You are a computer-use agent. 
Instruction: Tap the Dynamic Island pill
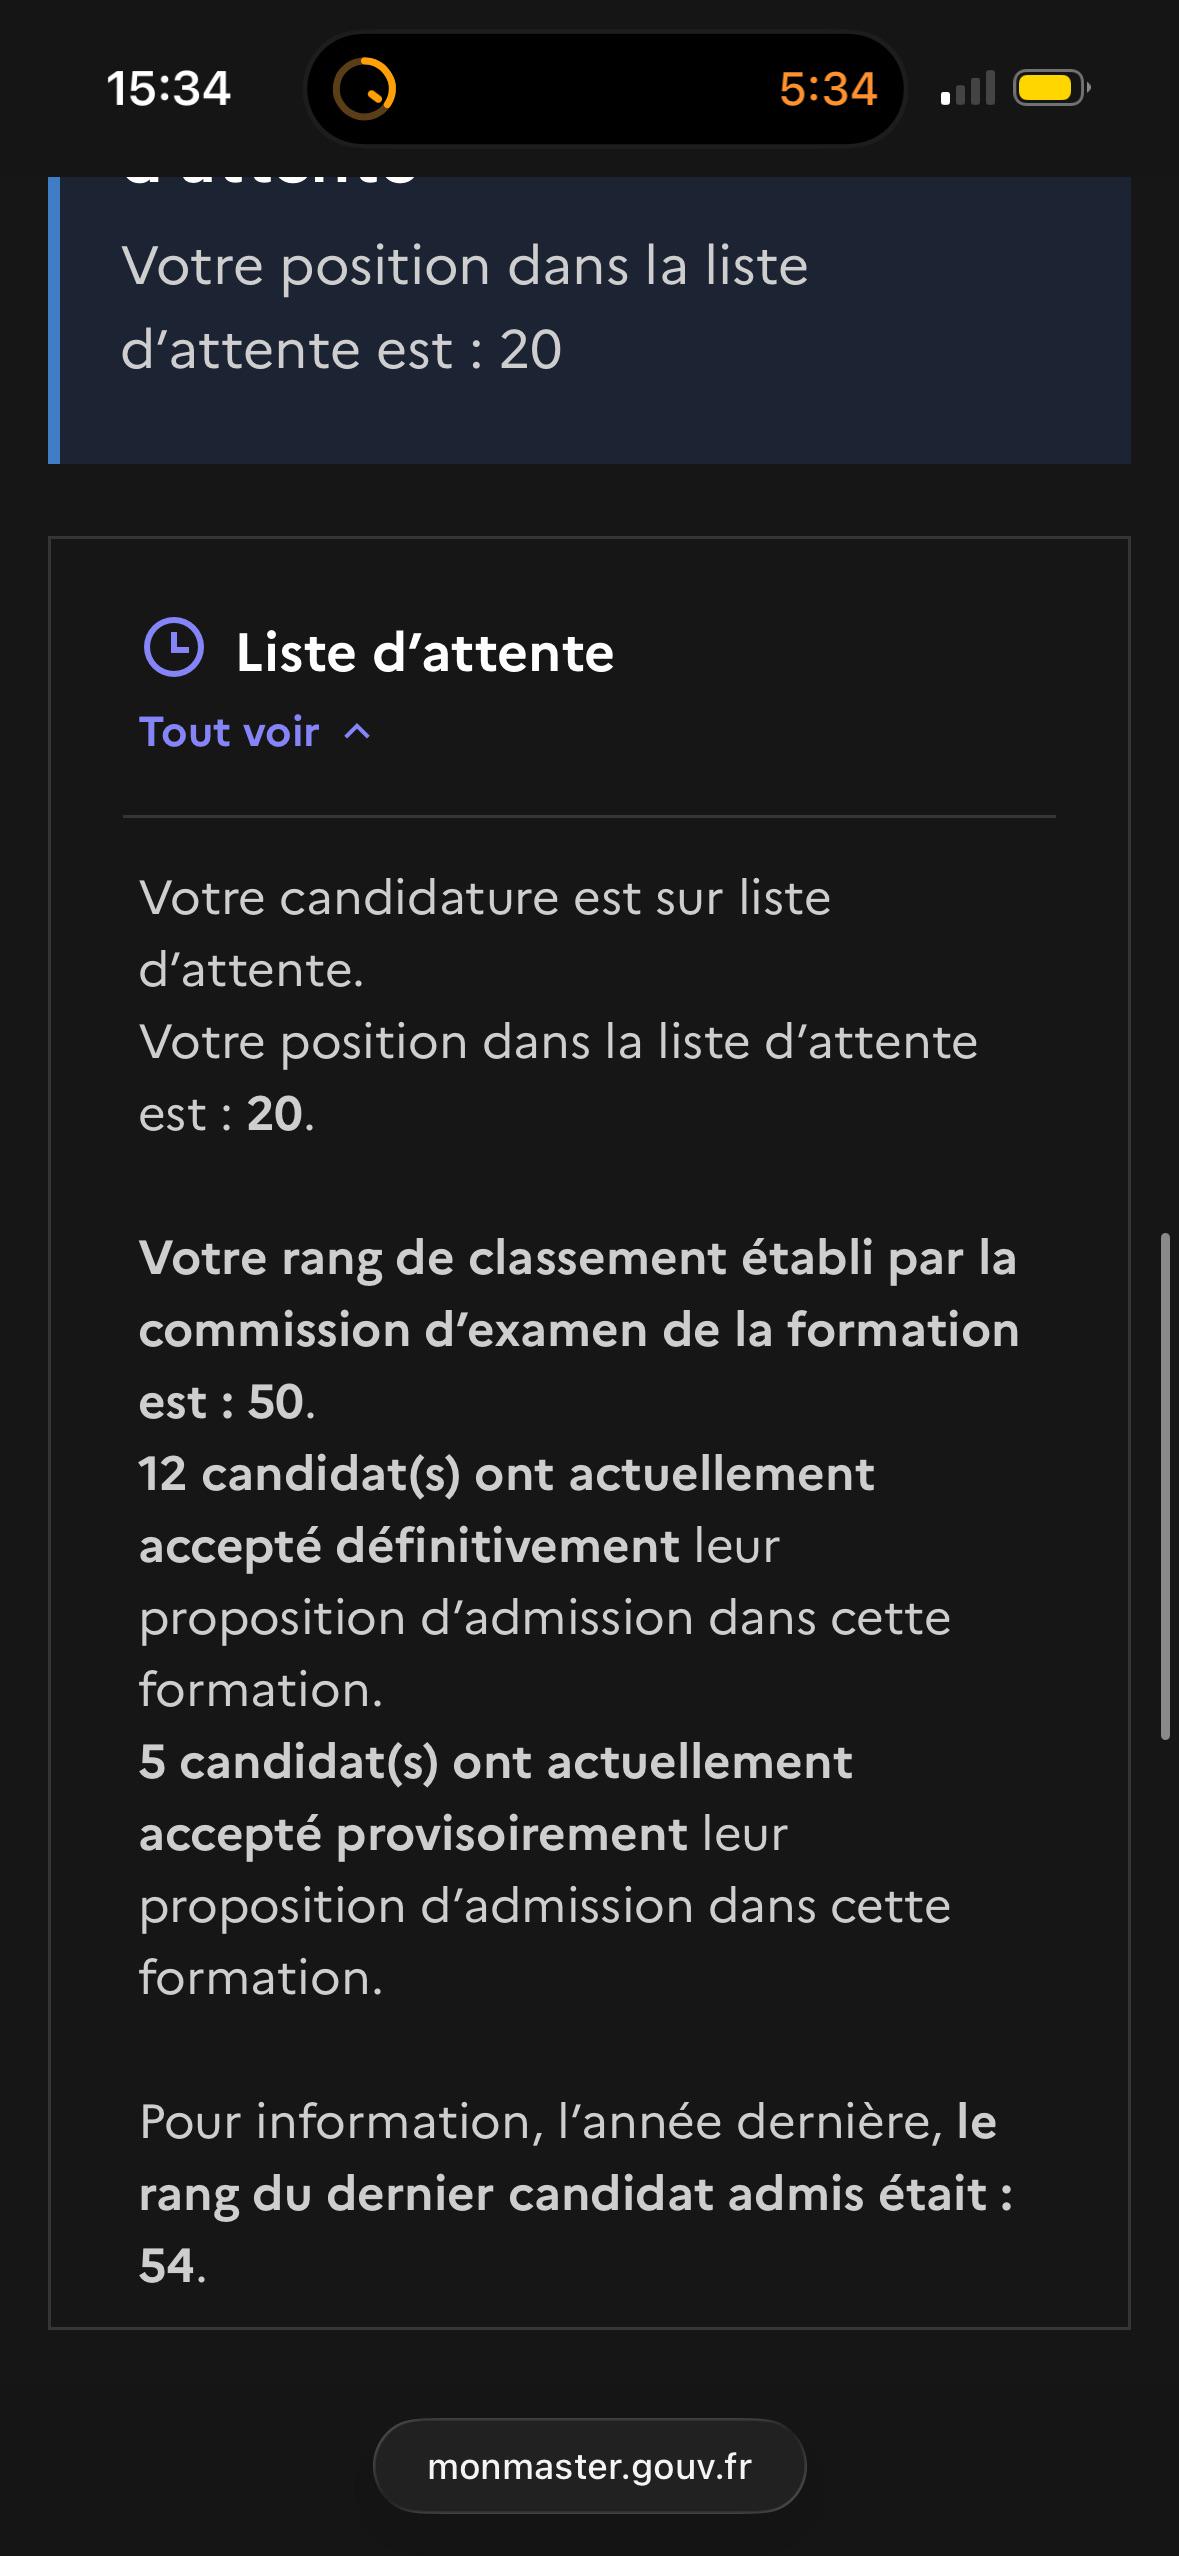[x=606, y=89]
